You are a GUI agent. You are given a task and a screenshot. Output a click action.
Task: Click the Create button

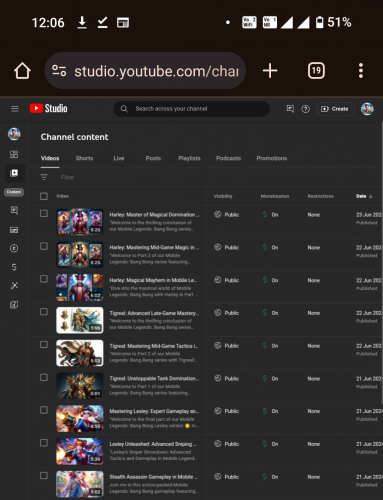(335, 109)
